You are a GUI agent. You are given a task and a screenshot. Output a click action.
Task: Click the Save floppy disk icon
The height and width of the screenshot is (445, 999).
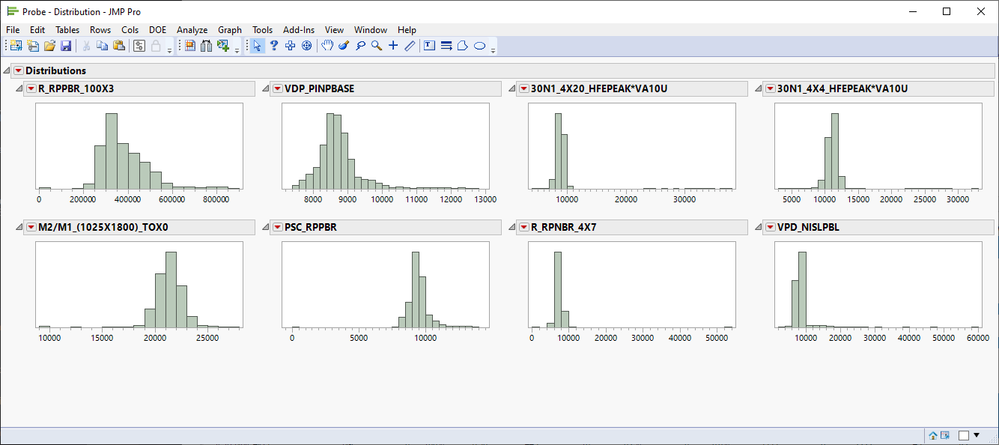tap(66, 45)
